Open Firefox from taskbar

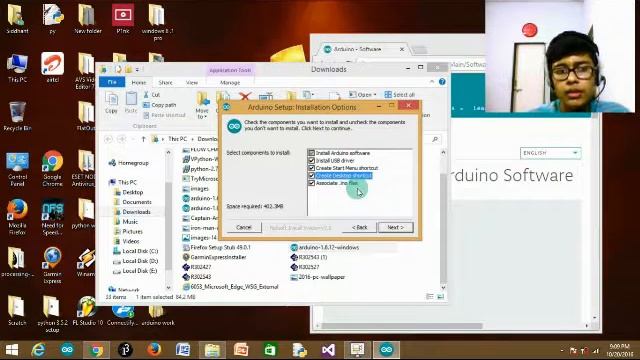(154, 350)
